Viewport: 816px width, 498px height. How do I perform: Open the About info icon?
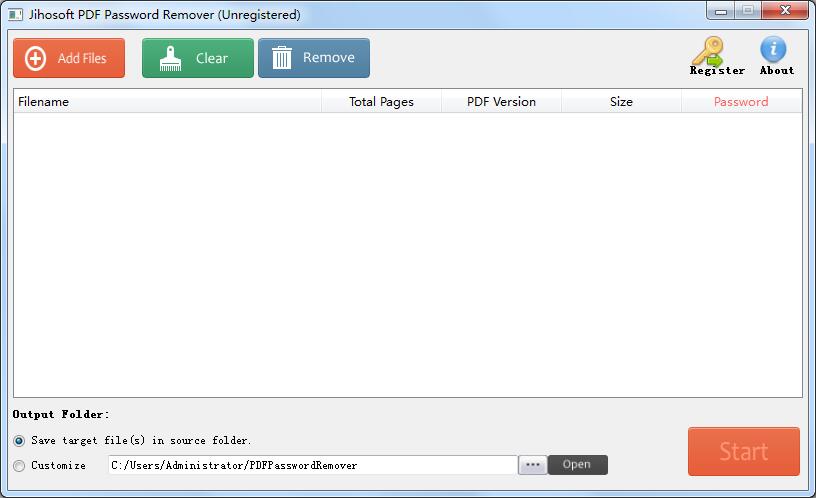[776, 56]
